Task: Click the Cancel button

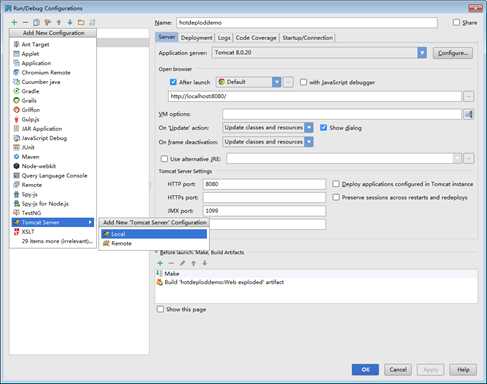Action: tap(398, 370)
